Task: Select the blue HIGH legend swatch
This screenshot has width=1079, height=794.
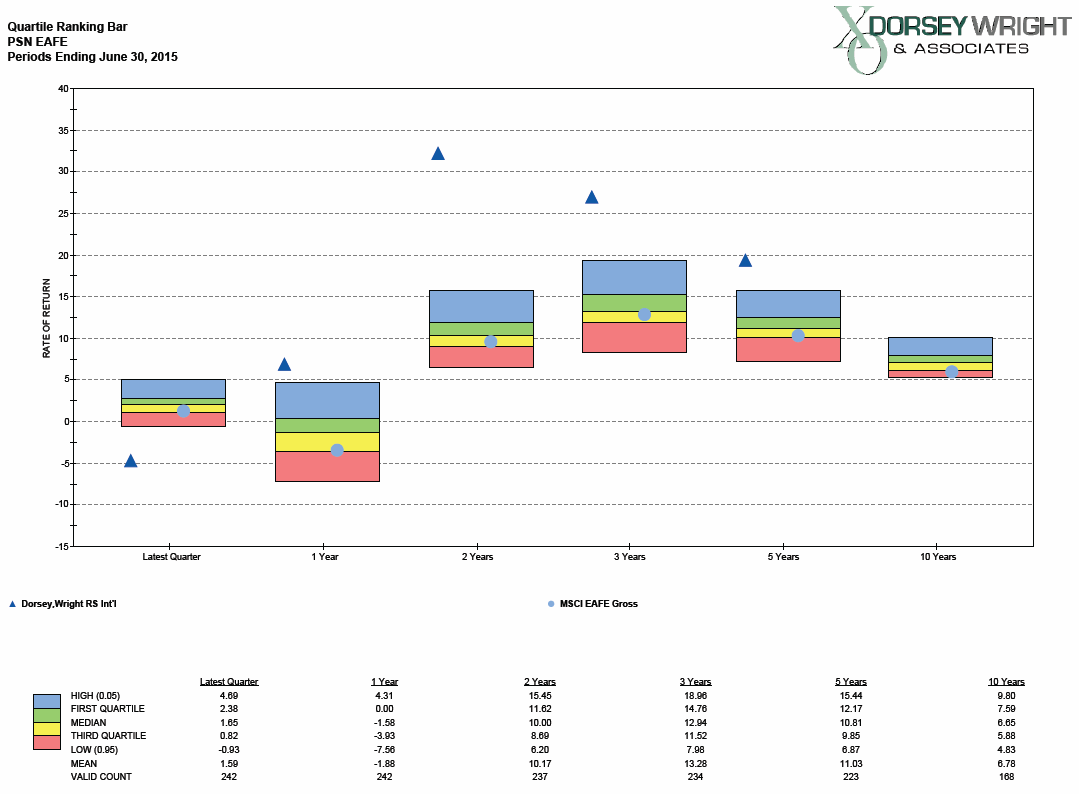Action: click(47, 701)
